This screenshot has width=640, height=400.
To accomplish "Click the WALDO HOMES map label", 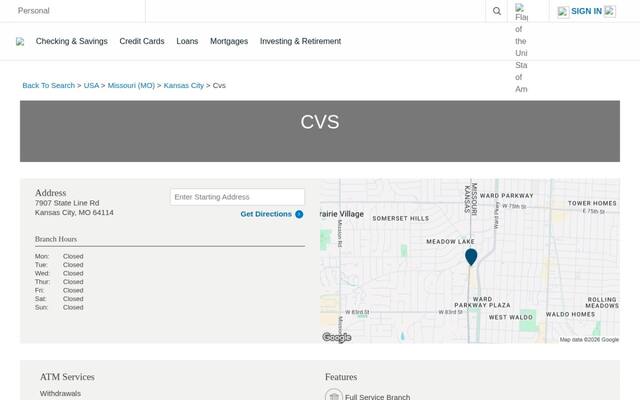I will [570, 314].
